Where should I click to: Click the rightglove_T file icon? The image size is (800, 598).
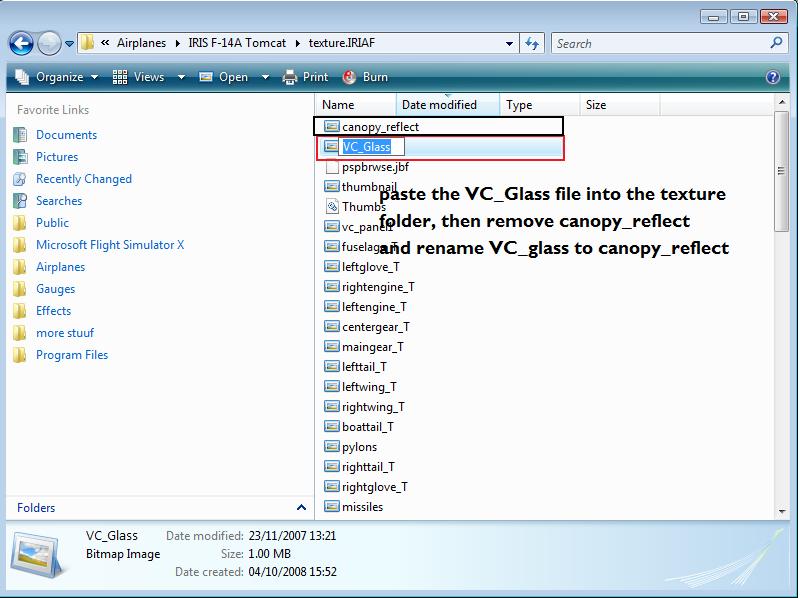point(332,486)
